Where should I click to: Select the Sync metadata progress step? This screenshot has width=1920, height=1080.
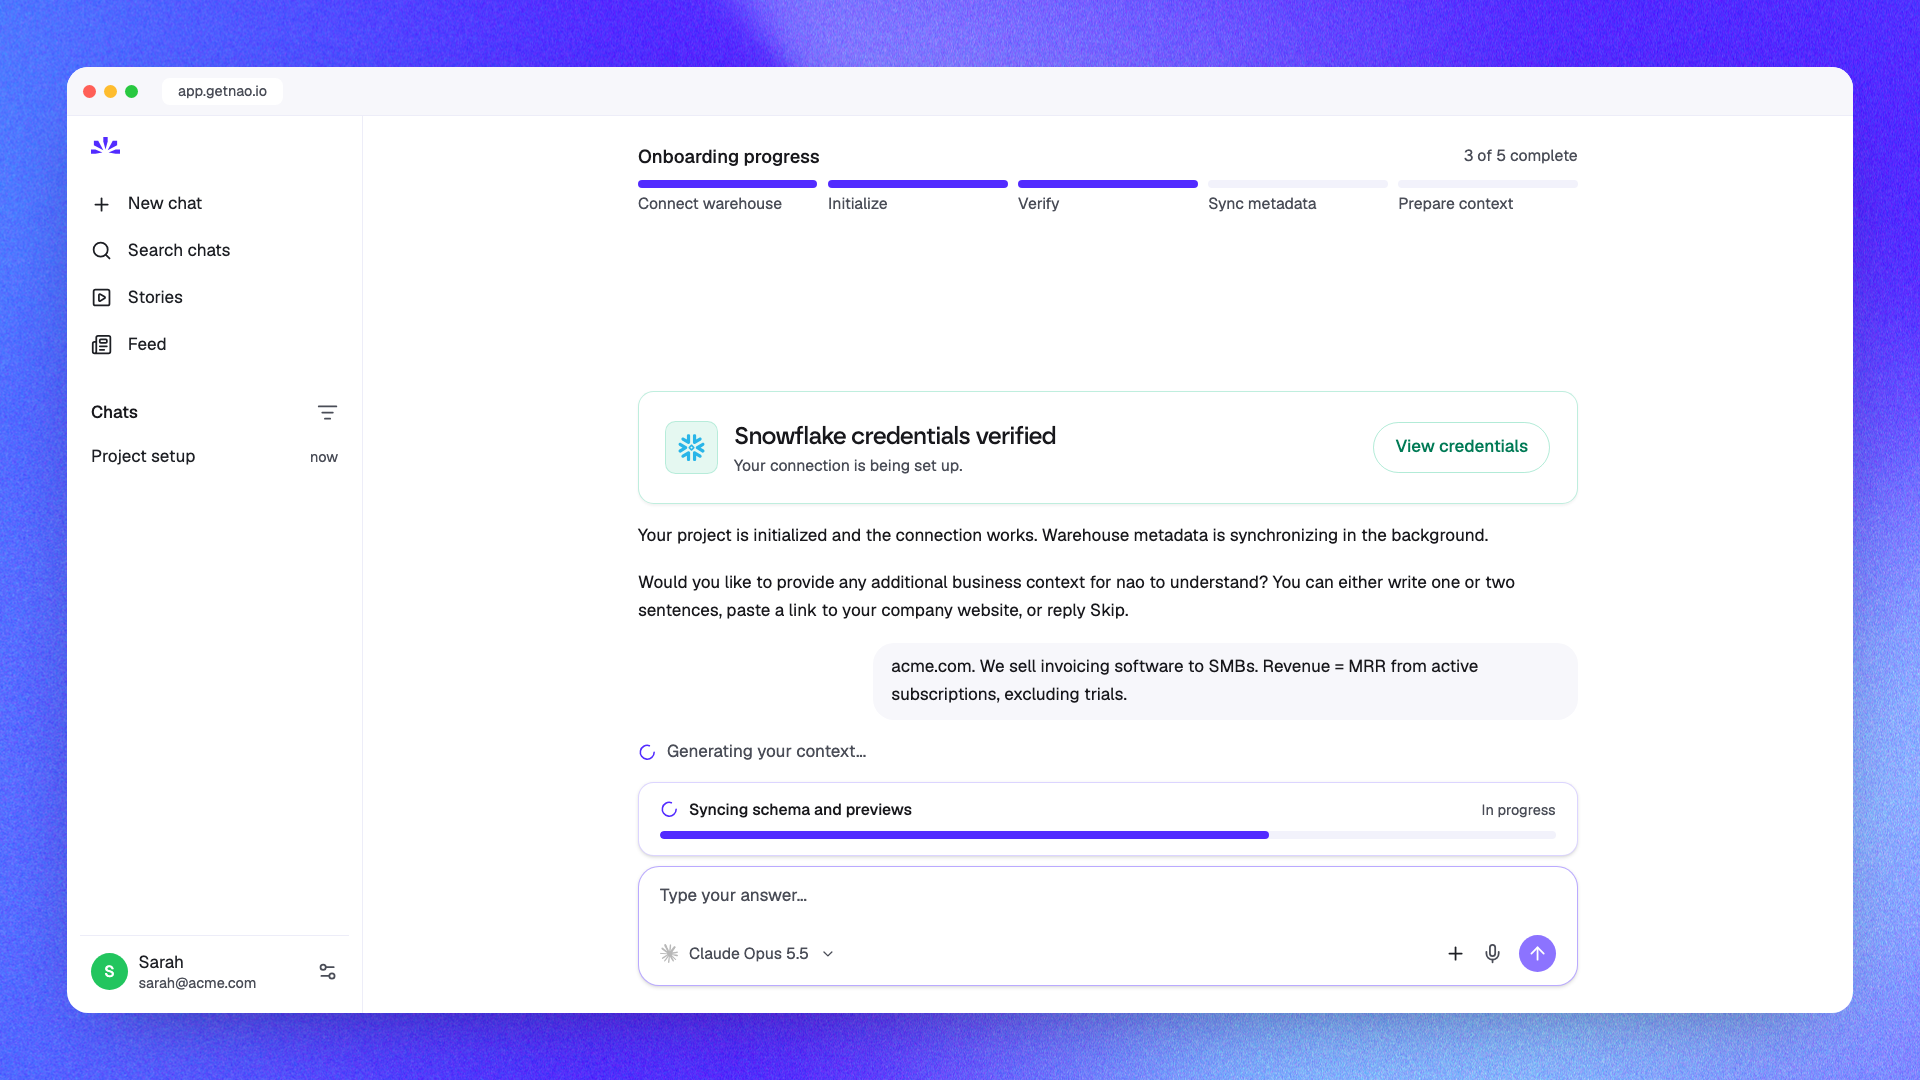[x=1297, y=196]
